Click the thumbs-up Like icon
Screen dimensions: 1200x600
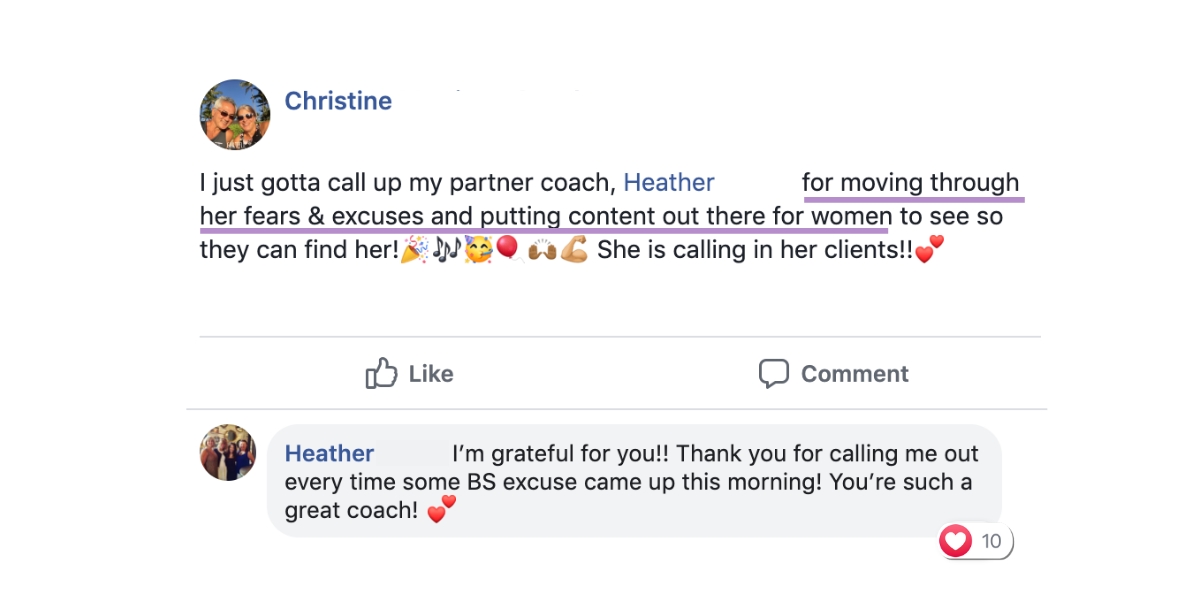coord(382,374)
